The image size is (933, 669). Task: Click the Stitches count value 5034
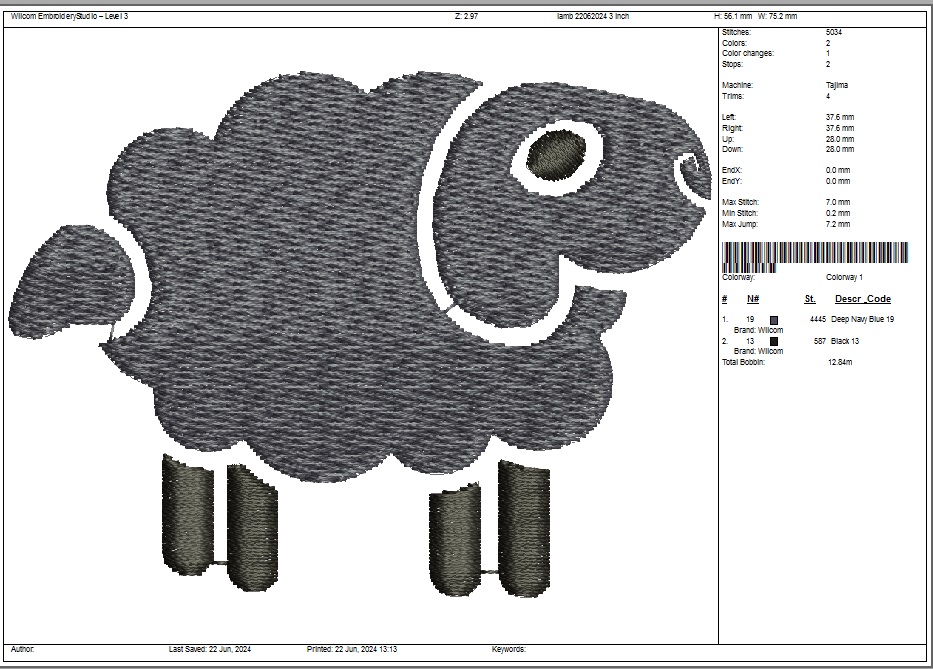(834, 33)
